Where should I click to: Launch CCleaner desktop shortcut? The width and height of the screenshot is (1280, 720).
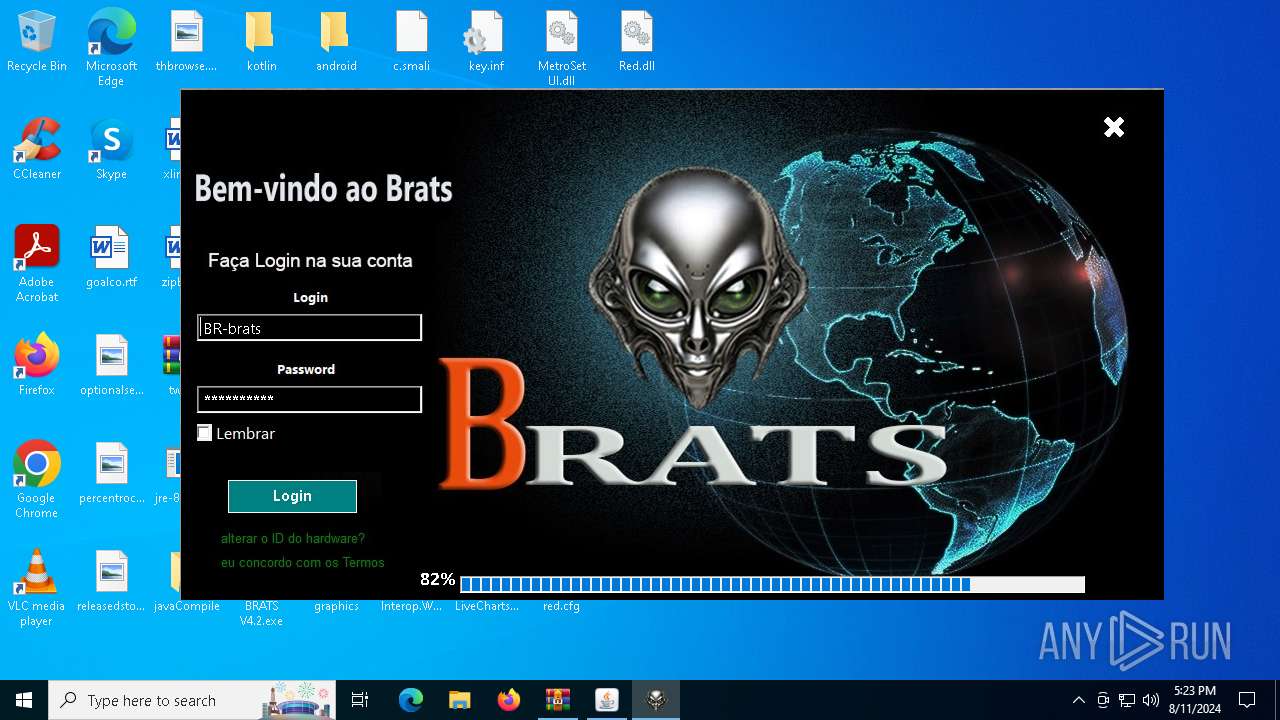point(37,150)
